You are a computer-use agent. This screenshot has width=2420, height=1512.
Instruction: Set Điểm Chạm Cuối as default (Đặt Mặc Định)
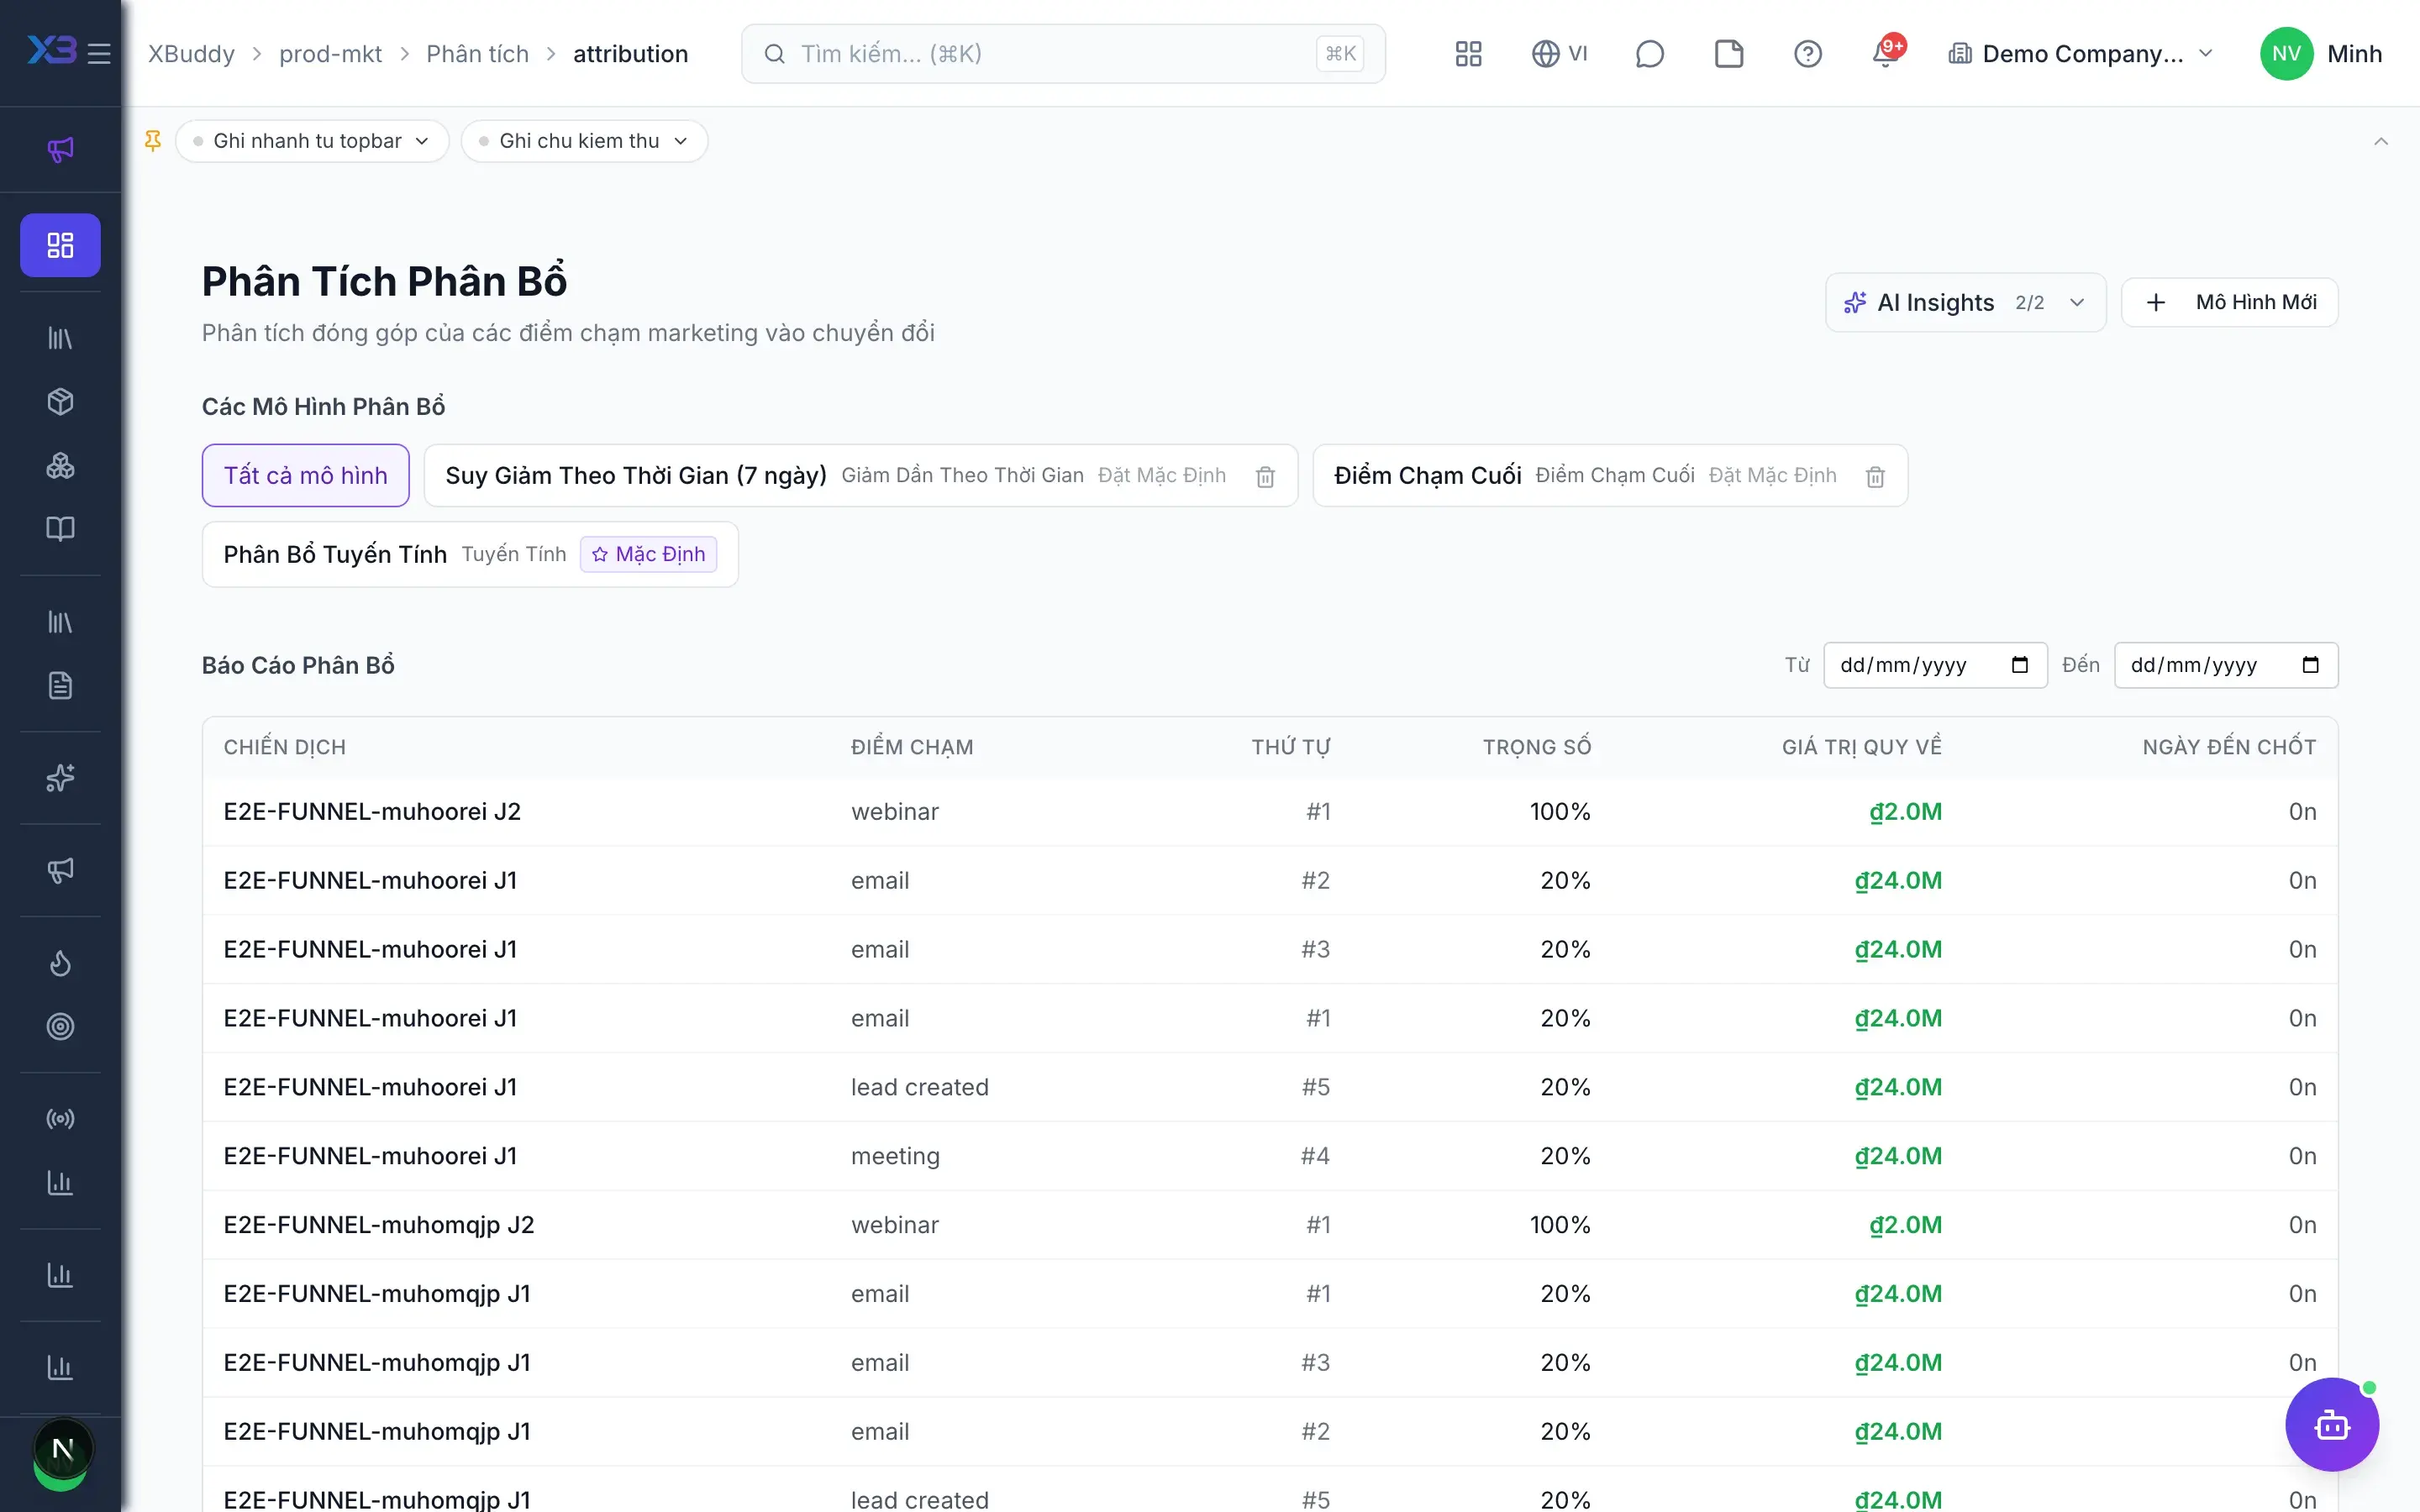1772,475
